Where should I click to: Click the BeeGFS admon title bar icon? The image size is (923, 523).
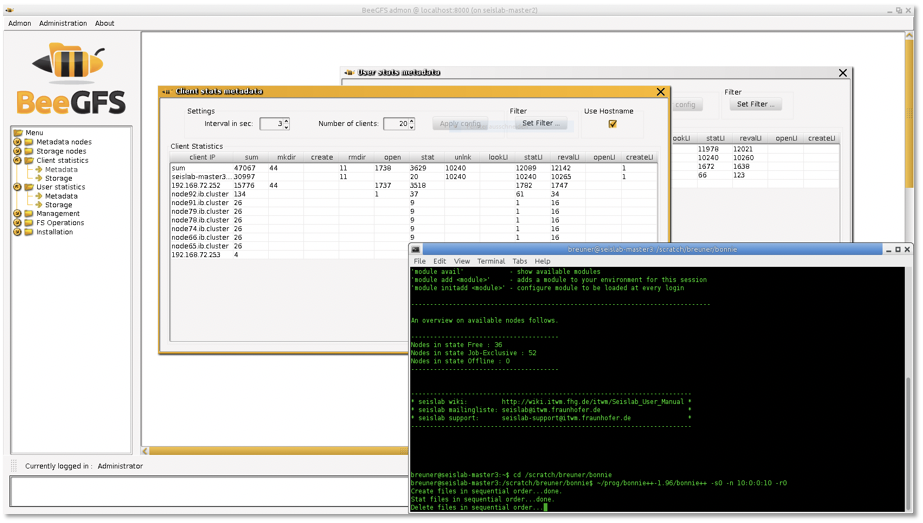9,10
